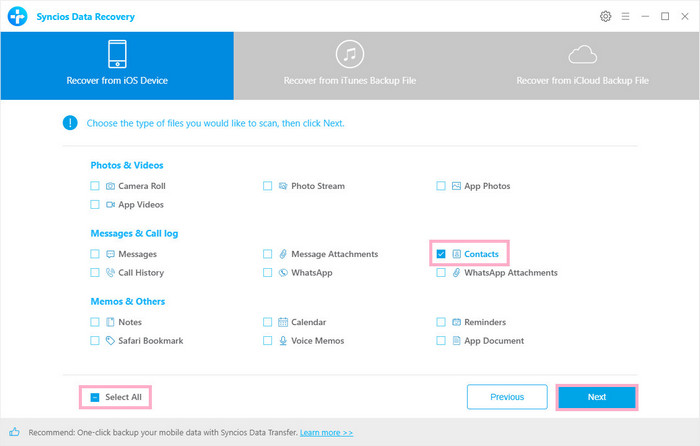Enable the Camera Roll checkbox
Screen dimensions: 700x446
click(95, 186)
